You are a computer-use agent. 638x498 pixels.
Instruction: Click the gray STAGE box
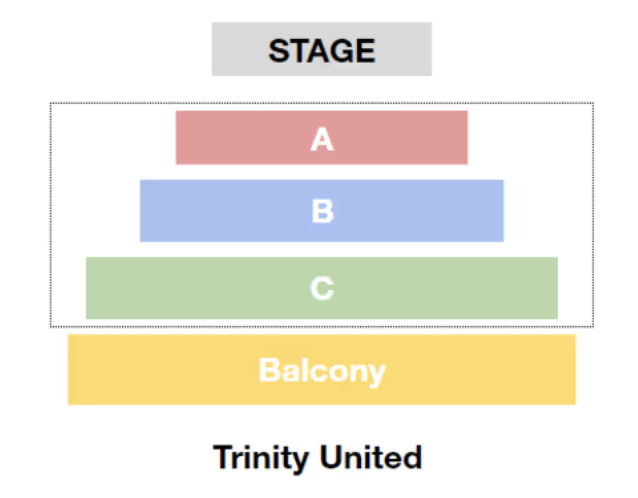pyautogui.click(x=321, y=49)
